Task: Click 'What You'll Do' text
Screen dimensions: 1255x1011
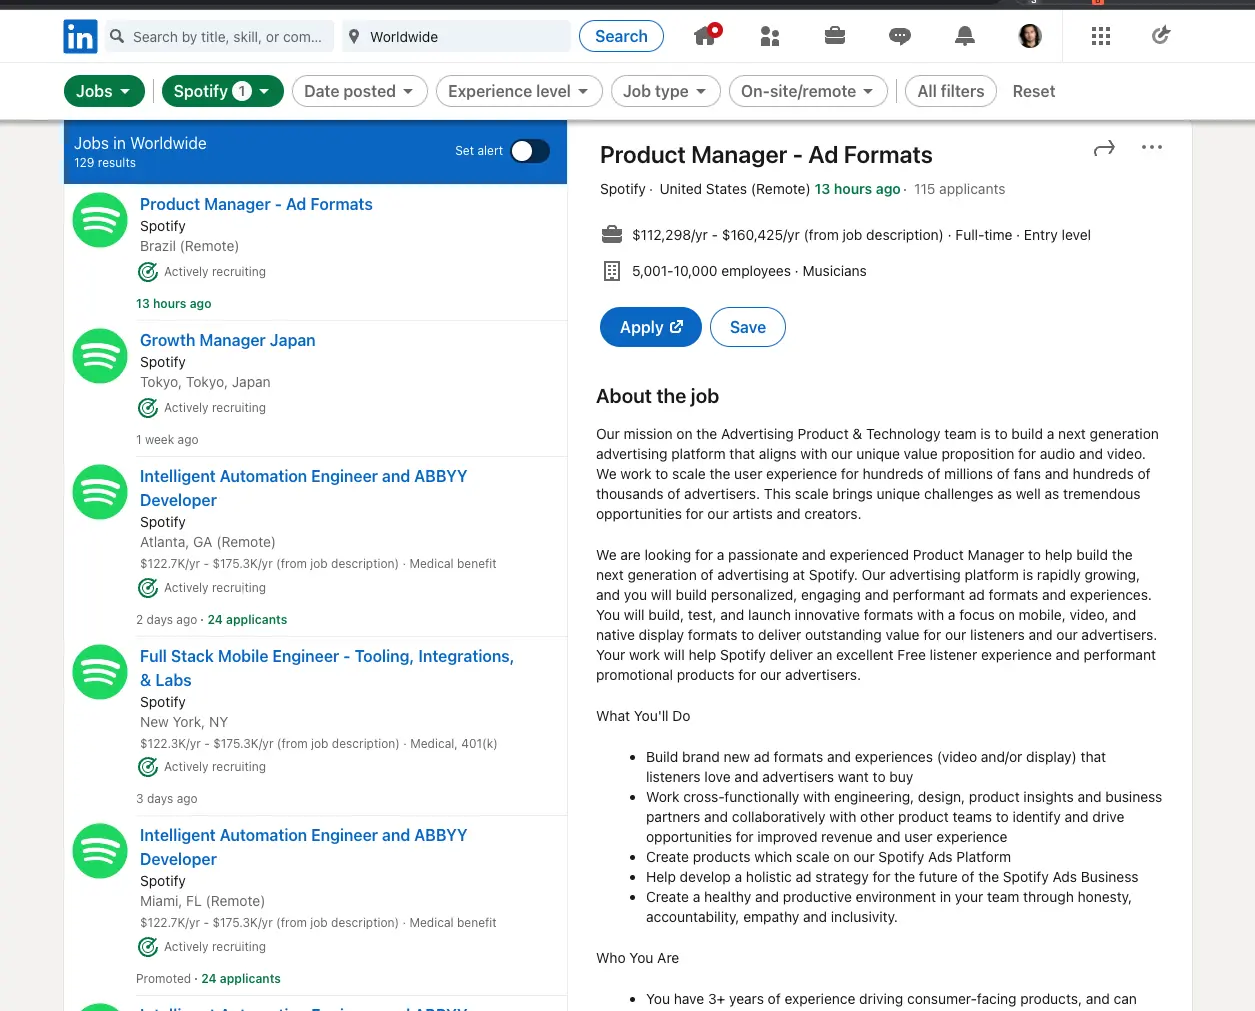Action: (643, 716)
